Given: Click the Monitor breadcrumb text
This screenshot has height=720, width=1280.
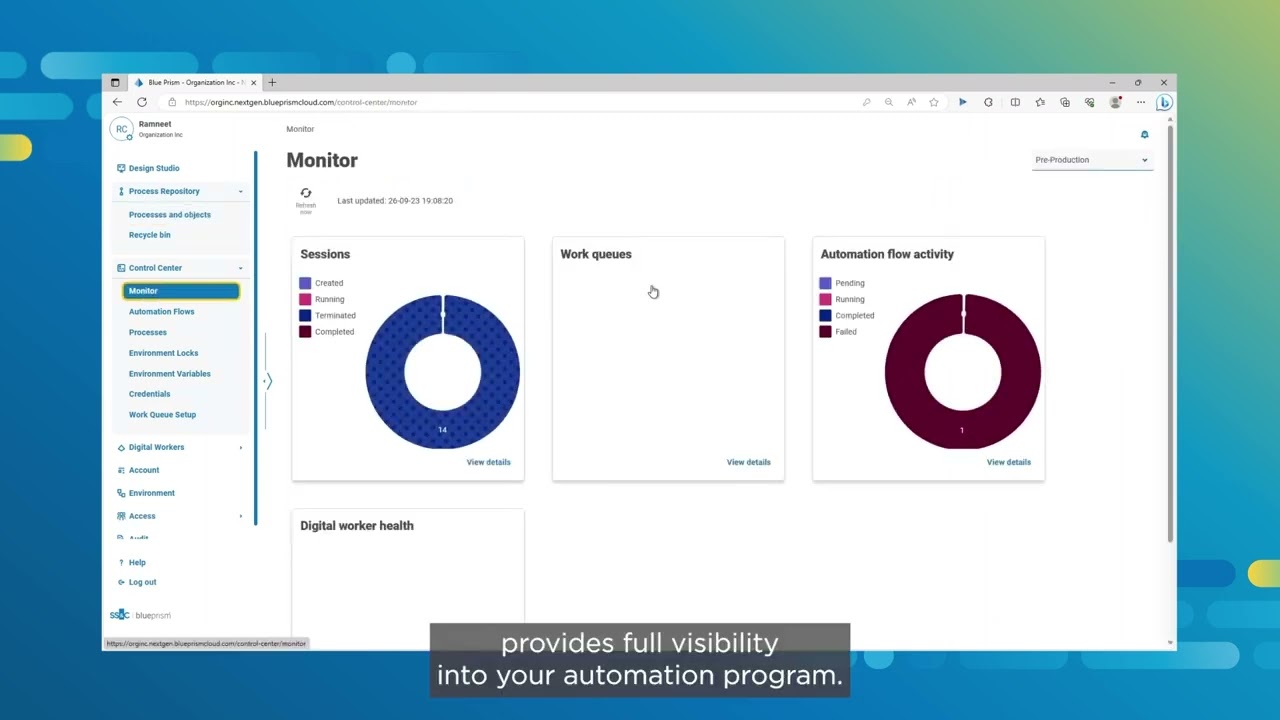Looking at the screenshot, I should click(300, 129).
